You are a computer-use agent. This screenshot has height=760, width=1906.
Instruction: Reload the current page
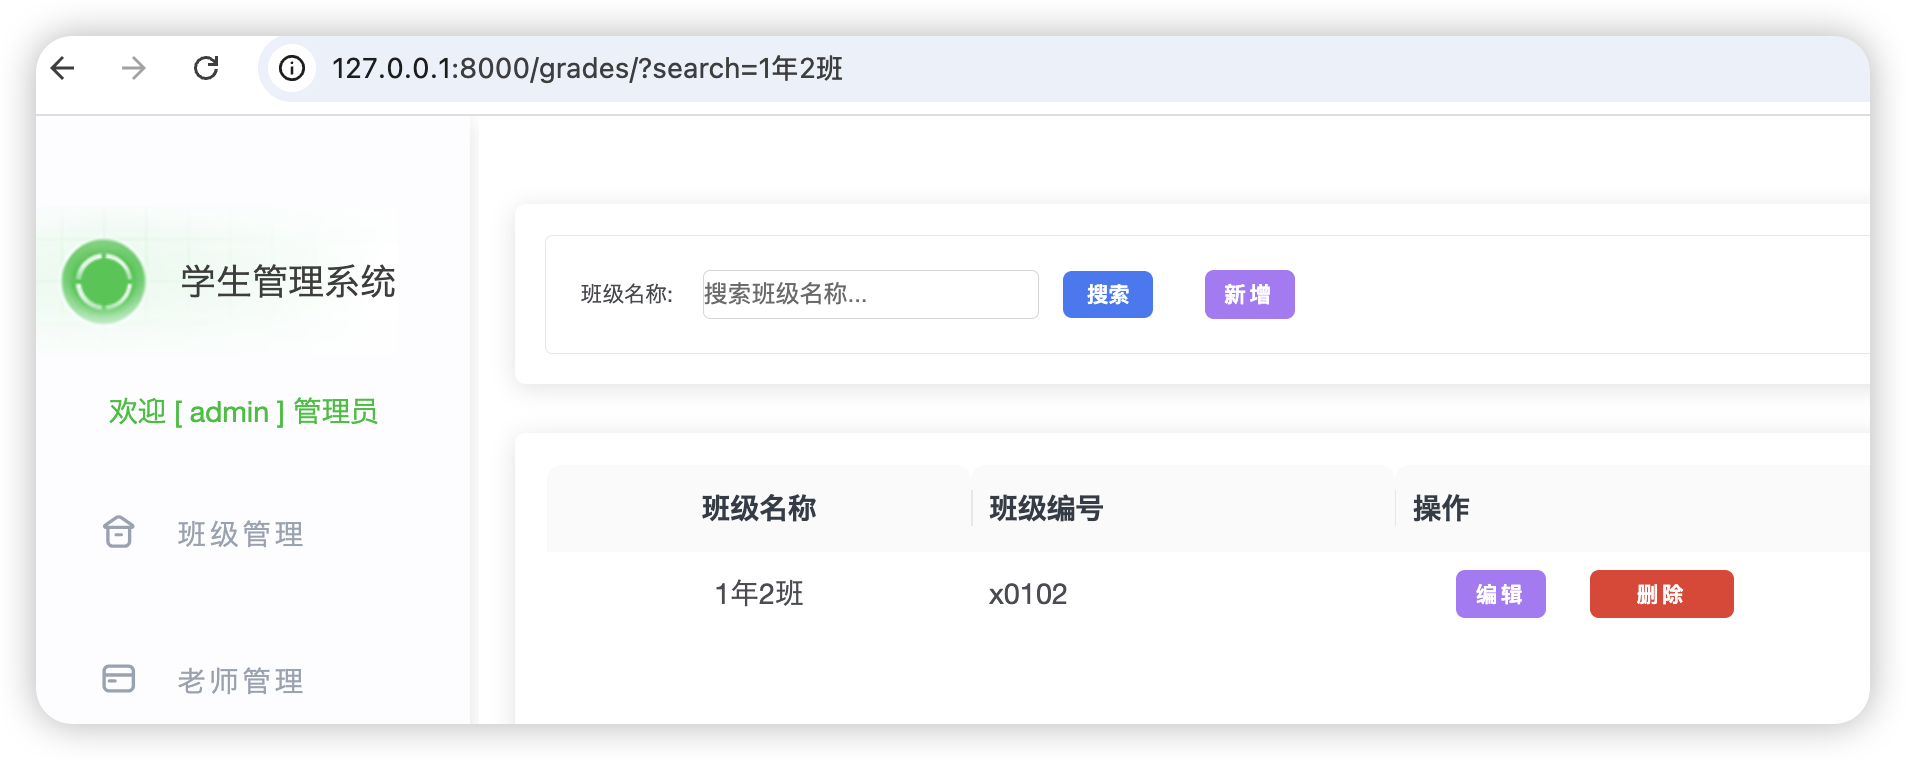pyautogui.click(x=206, y=68)
